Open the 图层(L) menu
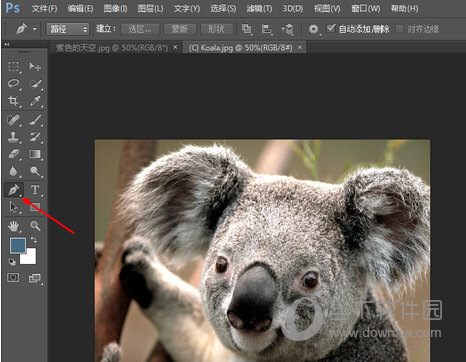Viewport: 466px width, 362px height. coord(151,8)
